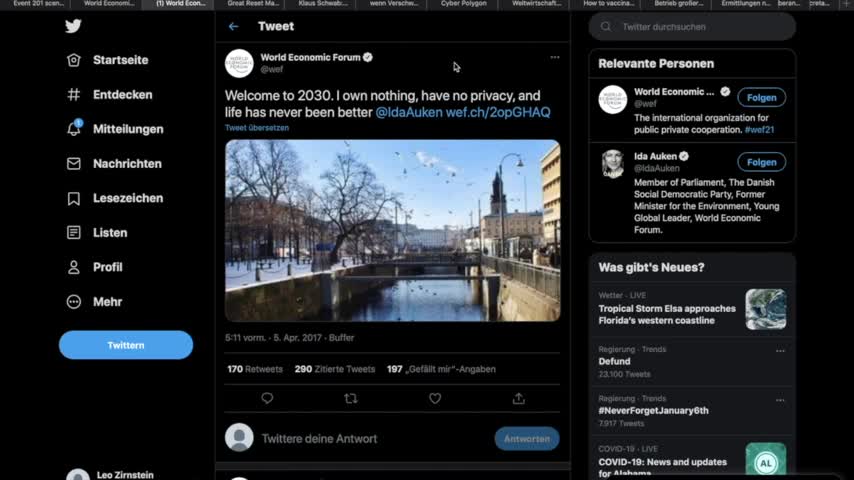Open the tweet's canal photo

tap(393, 230)
